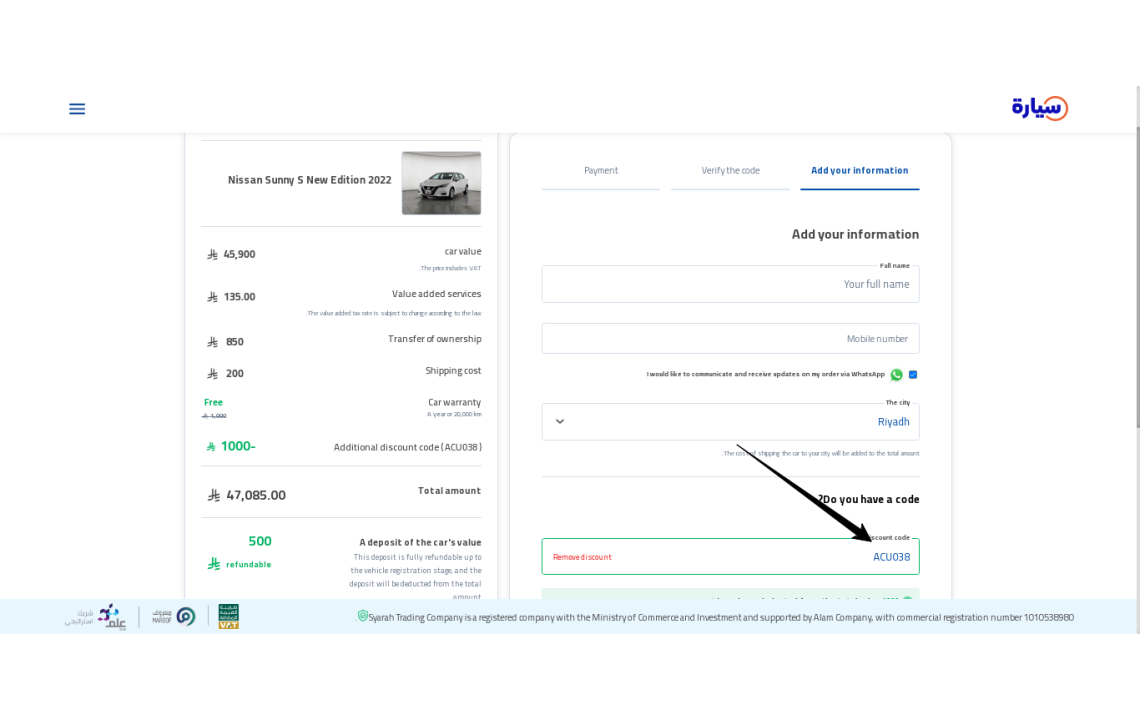Viewport: 1140px width, 720px height.
Task: Focus the Mobile number field
Action: pyautogui.click(x=730, y=339)
